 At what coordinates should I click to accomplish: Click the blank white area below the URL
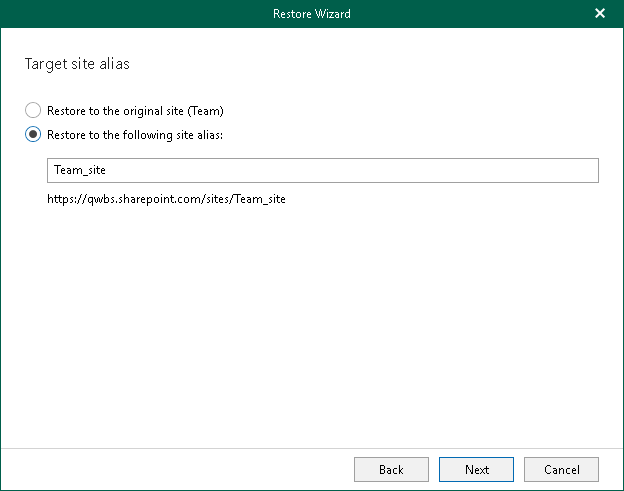[x=311, y=320]
